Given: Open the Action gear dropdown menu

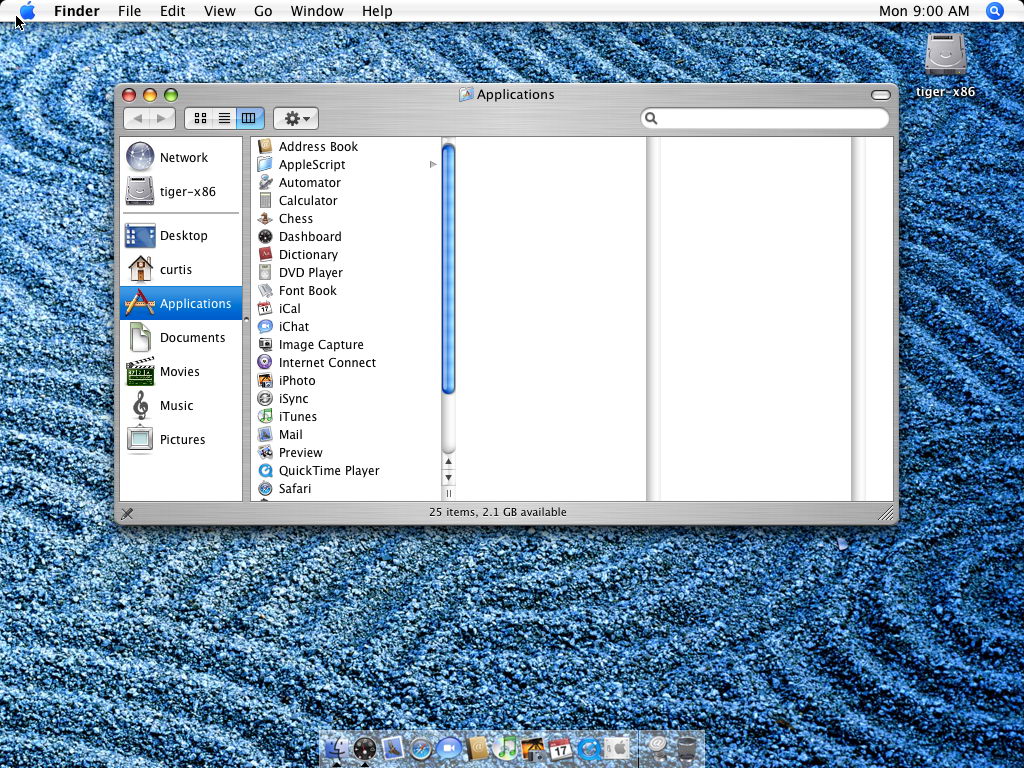Looking at the screenshot, I should (x=296, y=118).
